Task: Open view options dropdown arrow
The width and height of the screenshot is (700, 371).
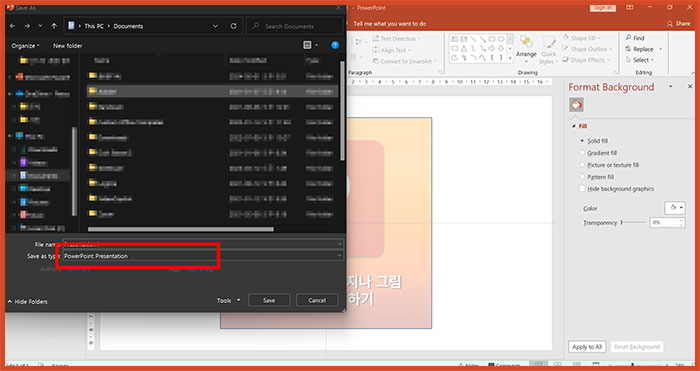Action: point(317,45)
